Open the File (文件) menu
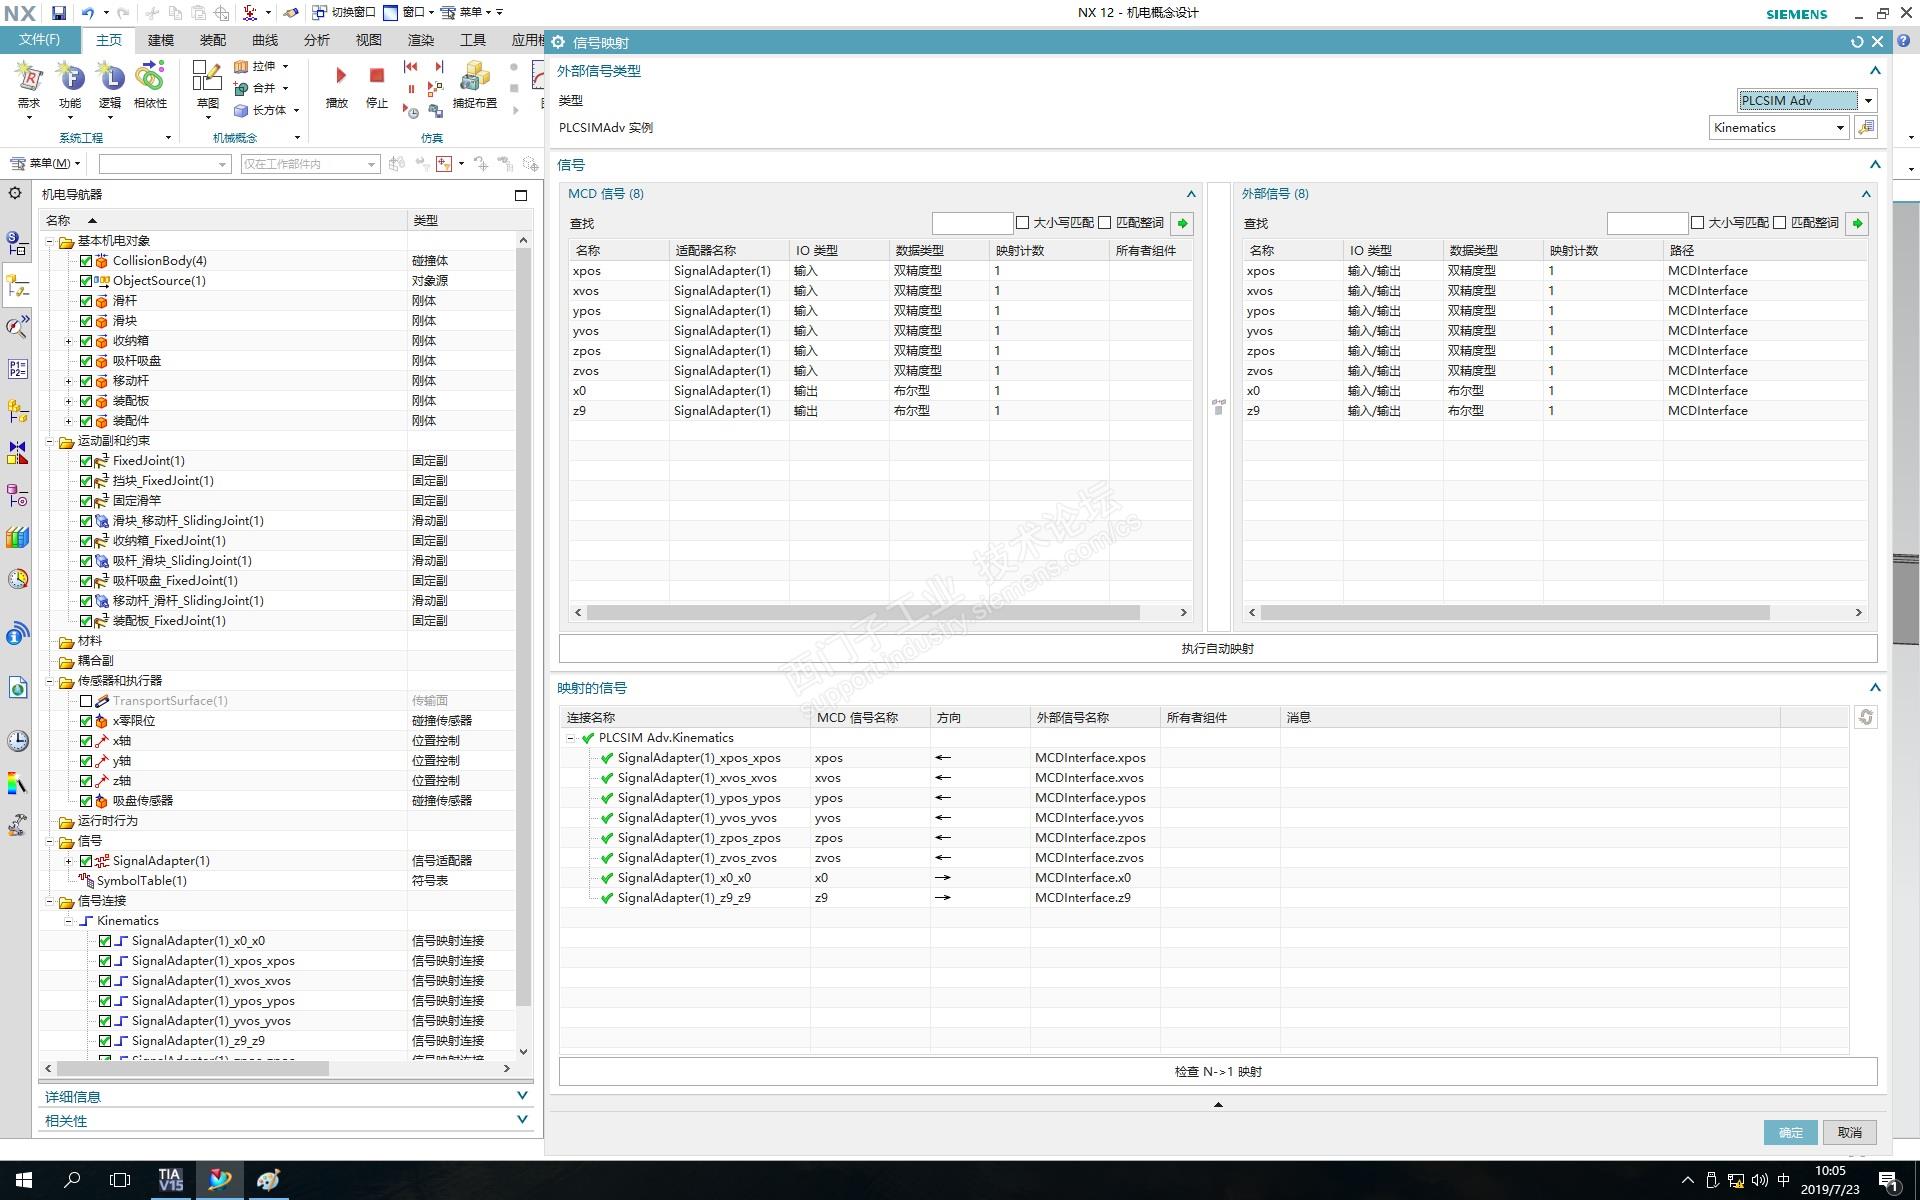The image size is (1920, 1200). coord(39,40)
